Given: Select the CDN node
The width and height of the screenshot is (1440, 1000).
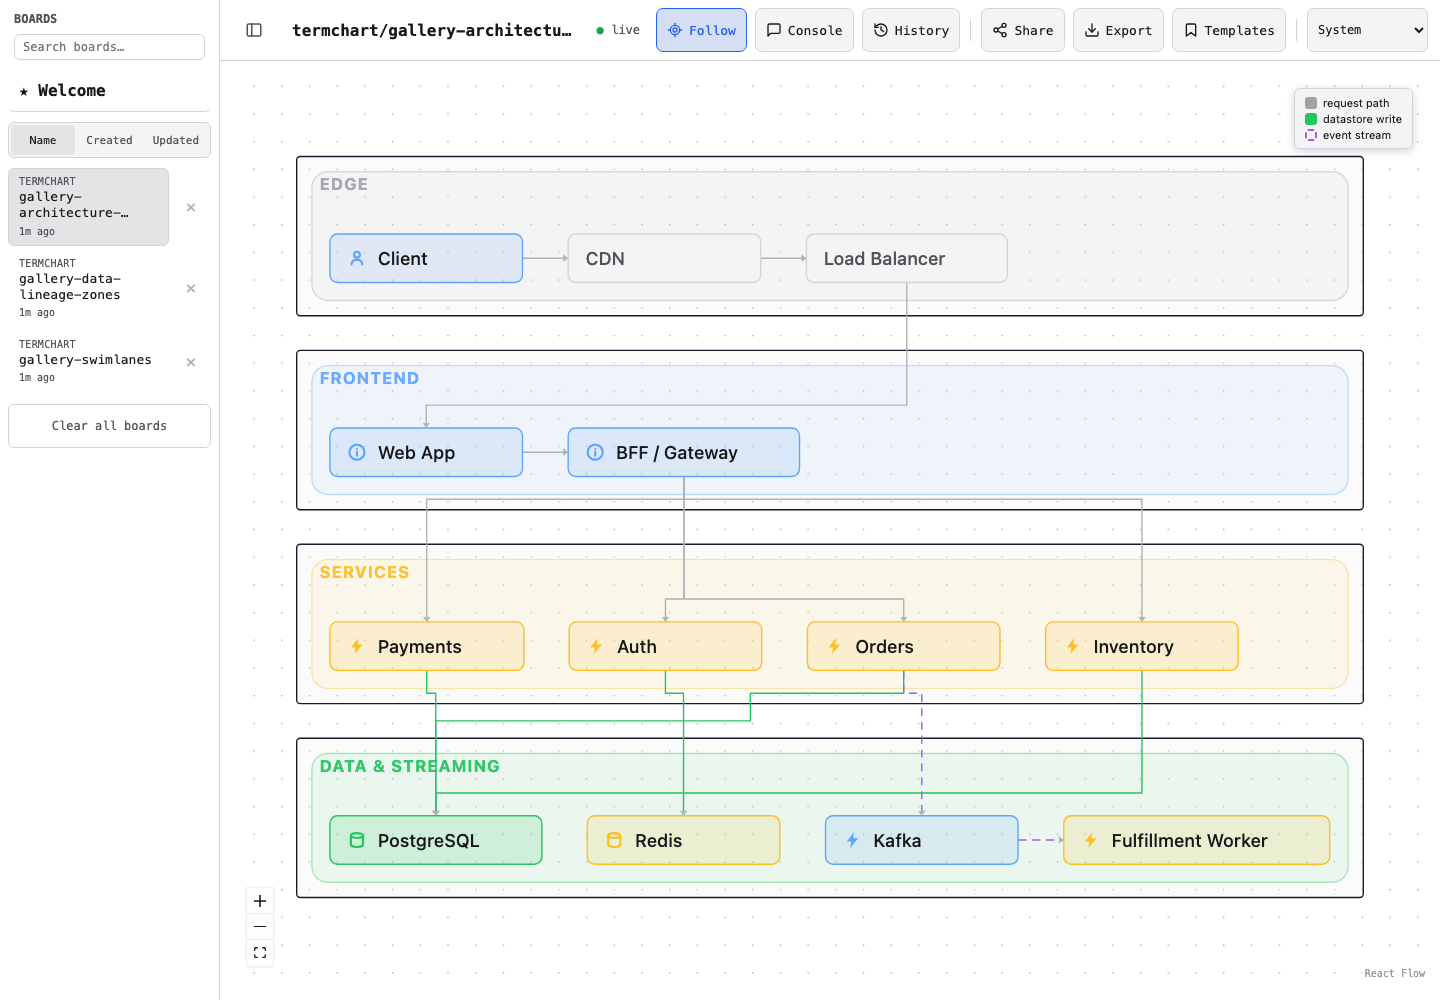Looking at the screenshot, I should click(664, 258).
